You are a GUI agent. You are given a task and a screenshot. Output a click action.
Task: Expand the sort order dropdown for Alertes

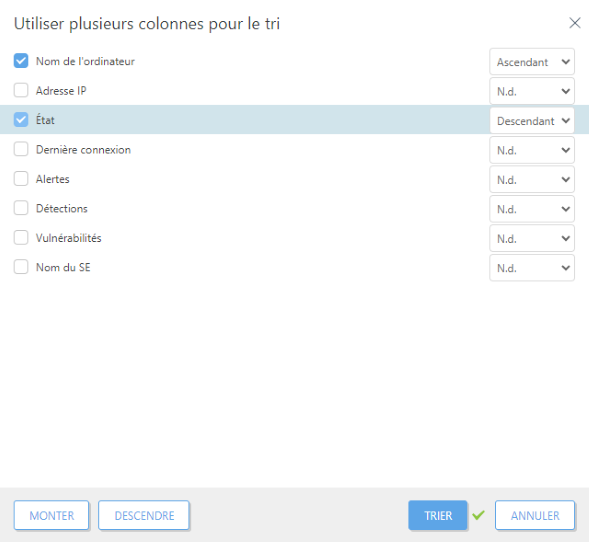[x=532, y=180]
